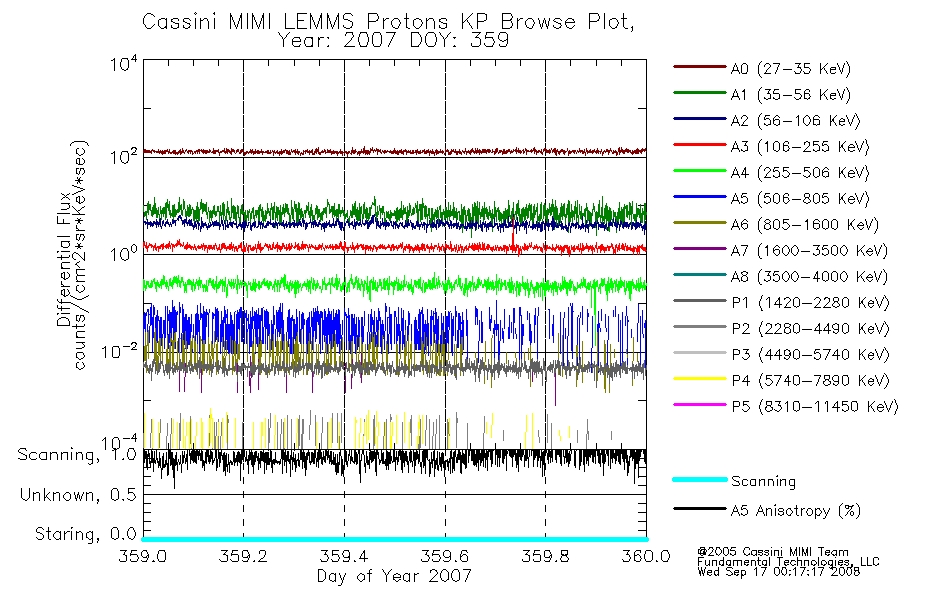Click the black A5 Anisotropy legend swatch
The height and width of the screenshot is (600, 950).
point(700,508)
